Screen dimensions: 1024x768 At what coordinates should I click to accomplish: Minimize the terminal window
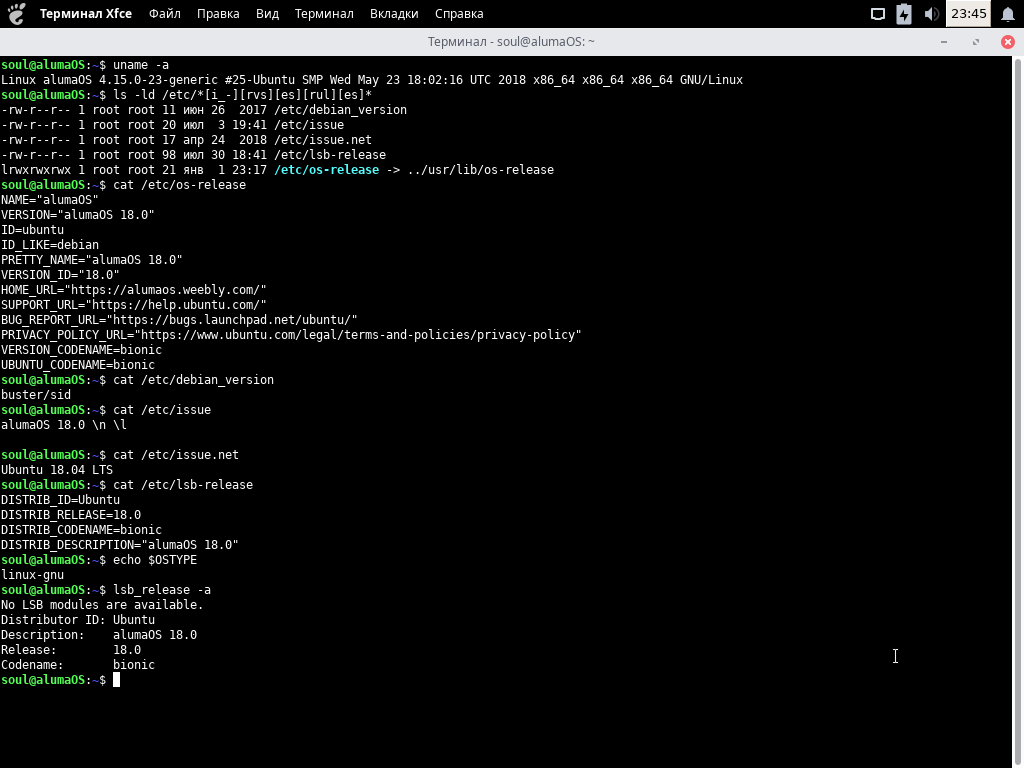click(944, 42)
